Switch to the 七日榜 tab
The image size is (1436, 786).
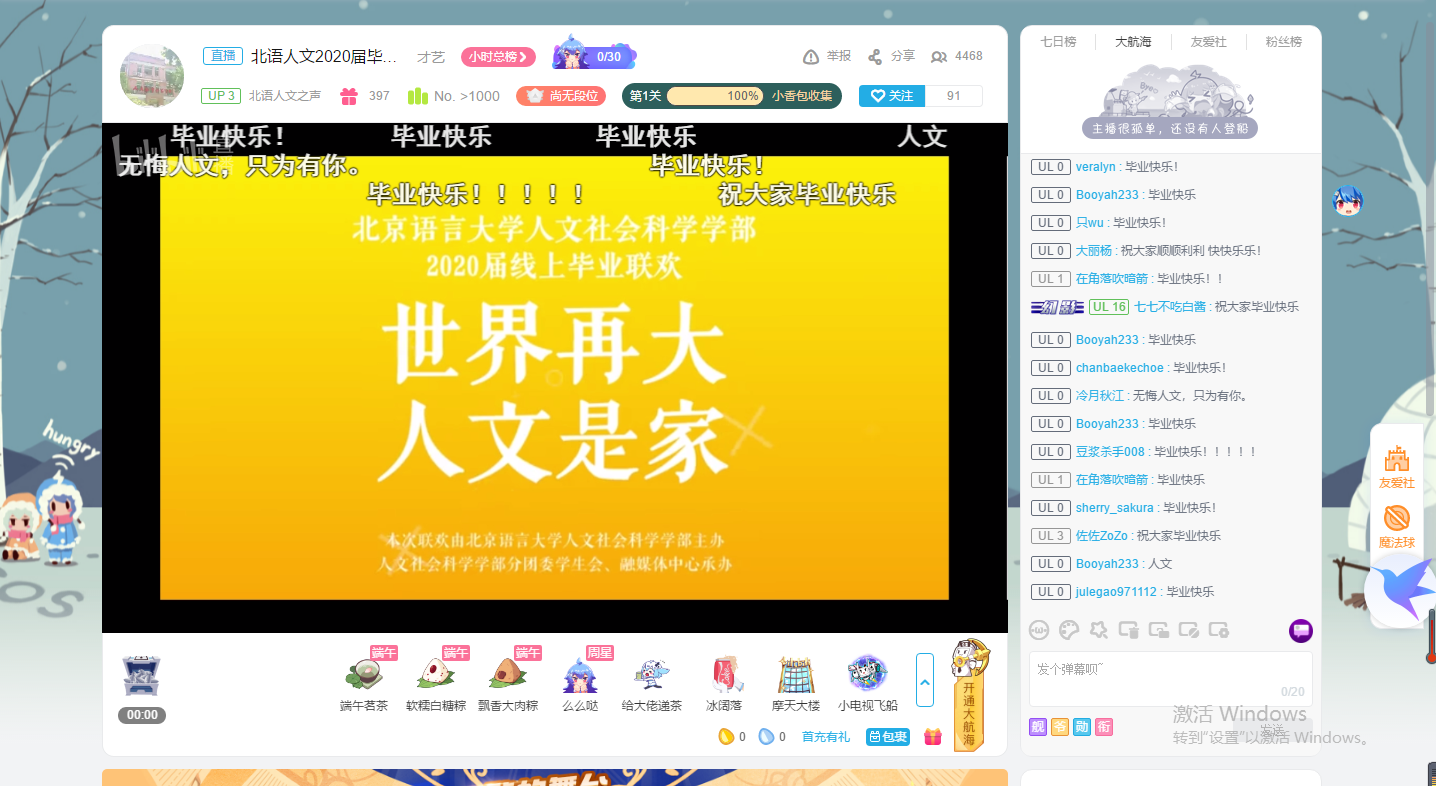[1058, 42]
